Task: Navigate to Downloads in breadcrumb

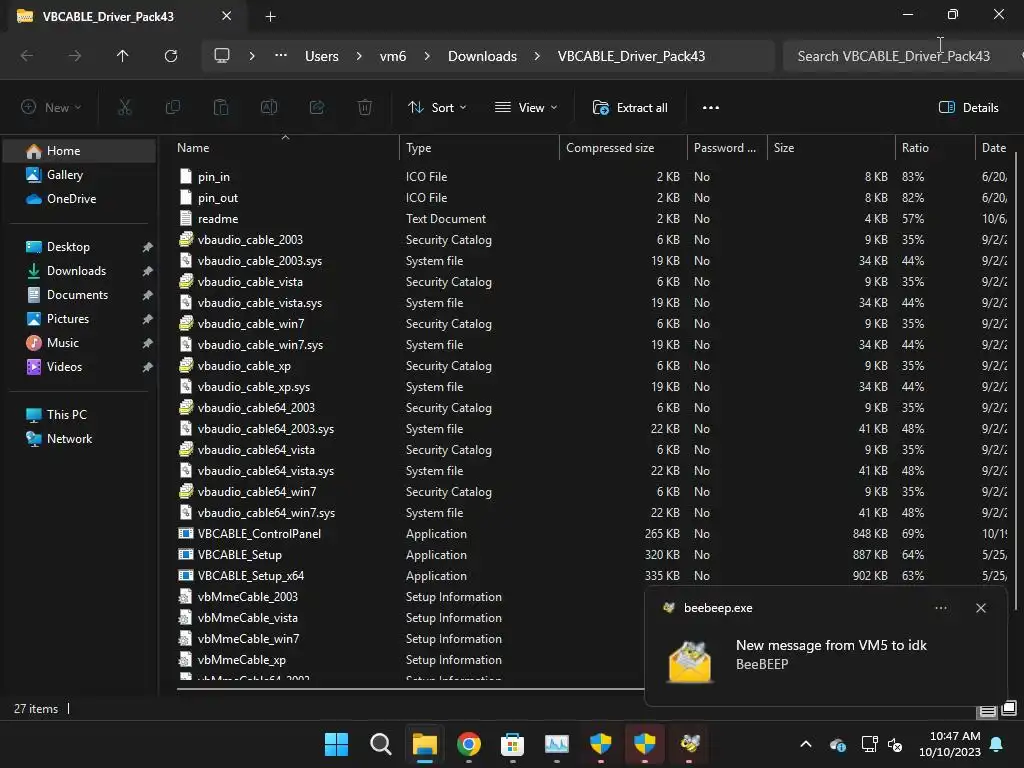Action: (482, 56)
